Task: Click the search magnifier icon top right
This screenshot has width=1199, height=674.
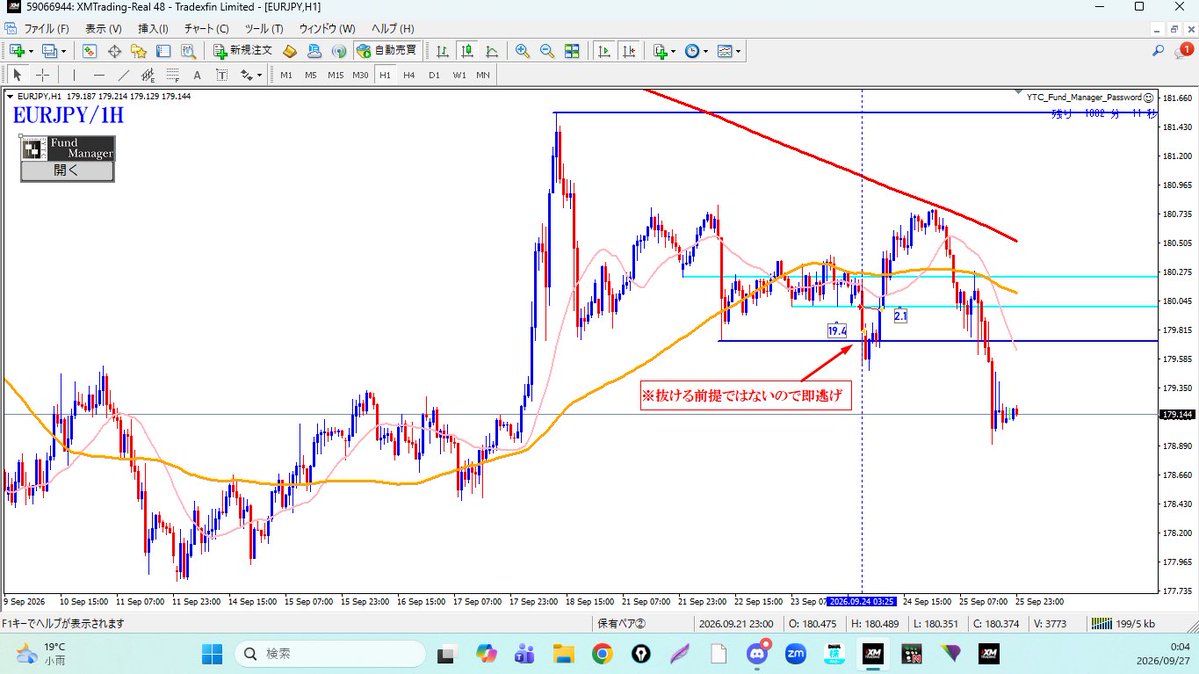Action: tap(1158, 50)
